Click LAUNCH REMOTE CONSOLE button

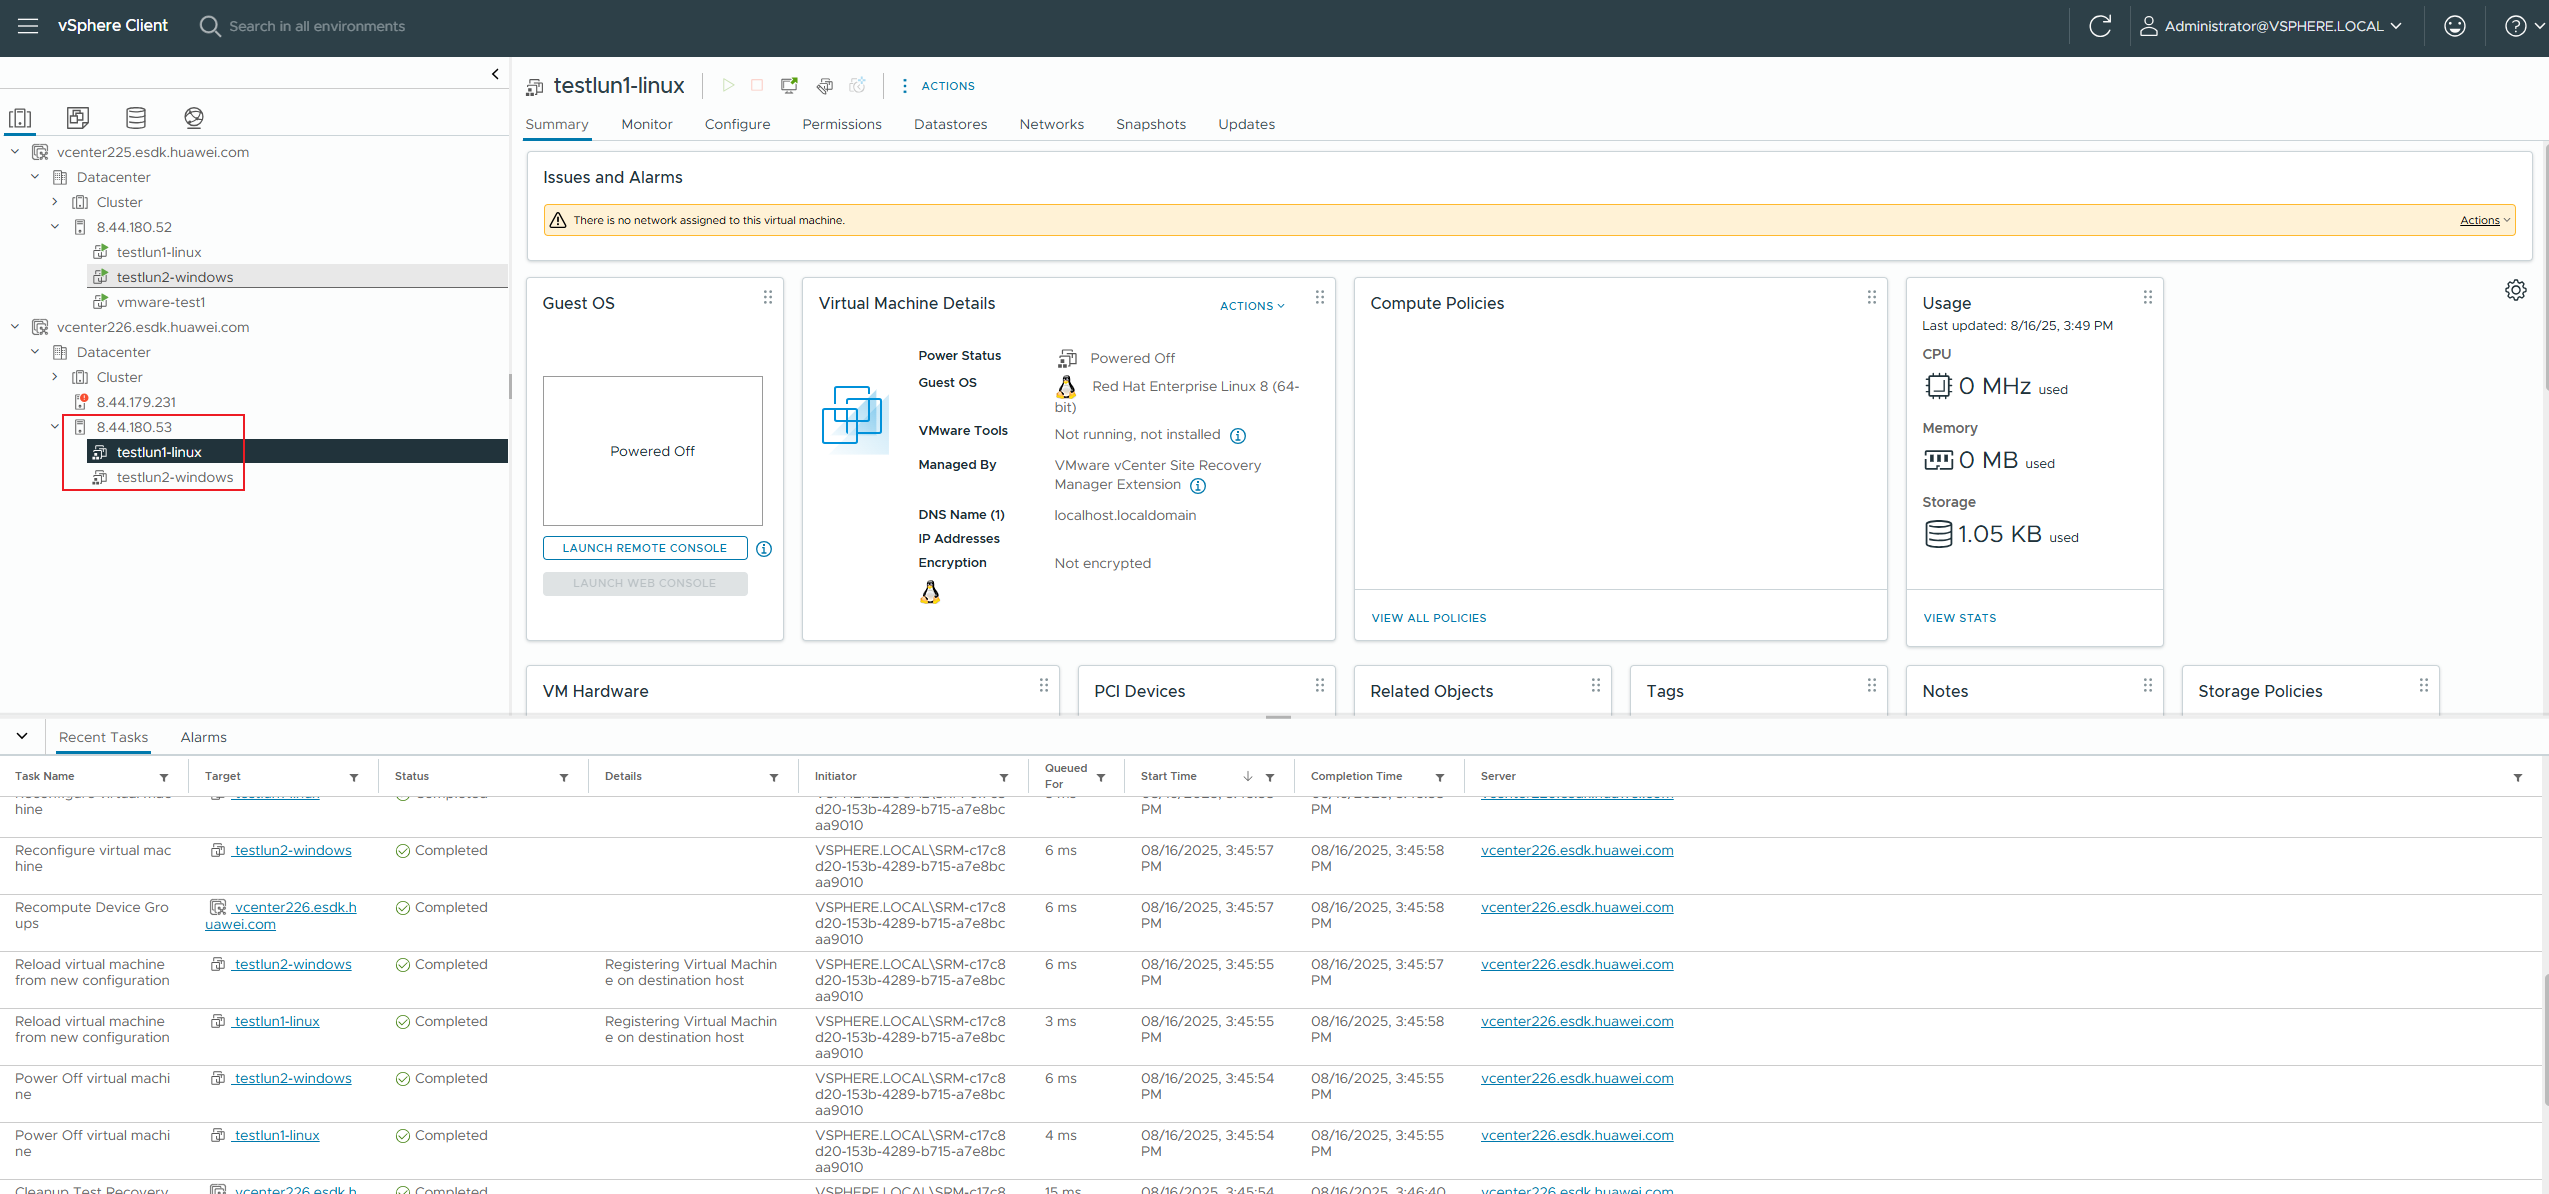pos(645,548)
